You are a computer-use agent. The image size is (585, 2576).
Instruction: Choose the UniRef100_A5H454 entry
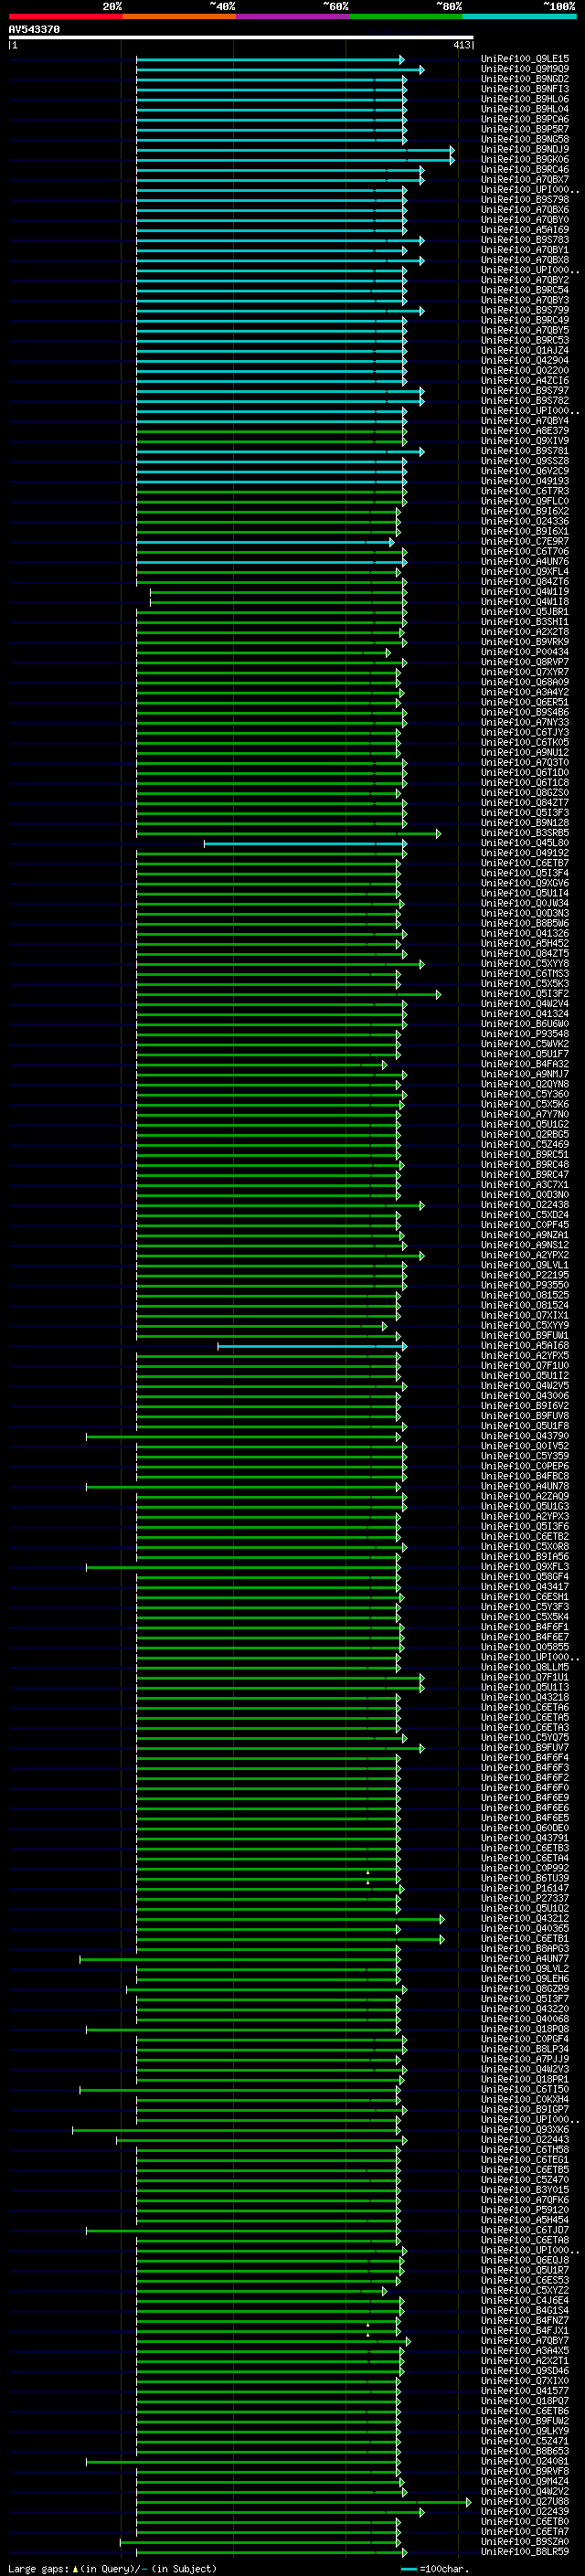click(525, 2220)
